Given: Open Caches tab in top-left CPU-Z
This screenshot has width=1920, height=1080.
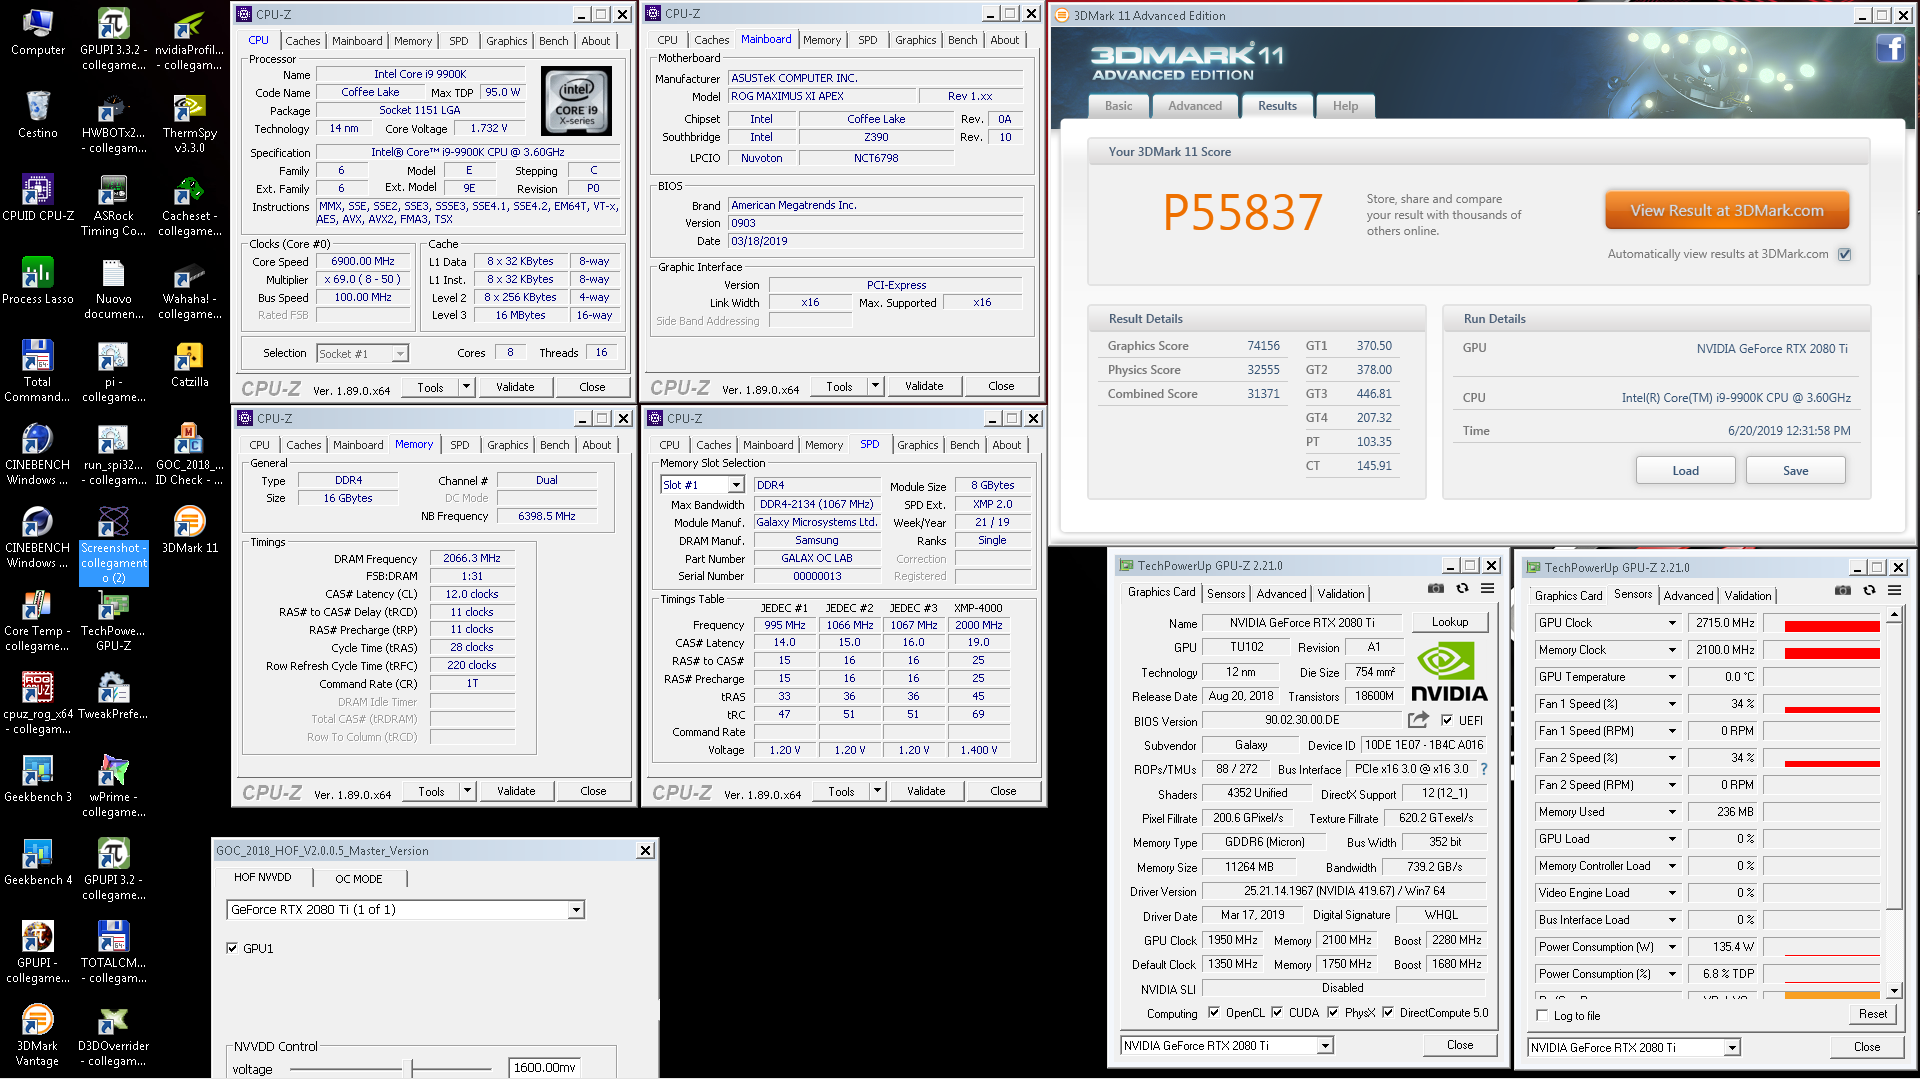Looking at the screenshot, I should 303,41.
